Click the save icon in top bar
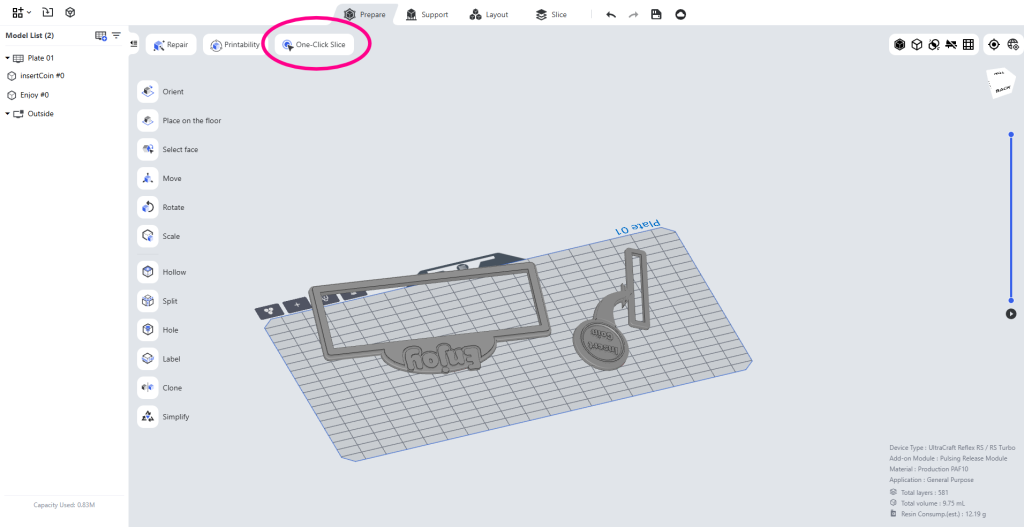Viewport: 1024px width, 527px height. (656, 14)
